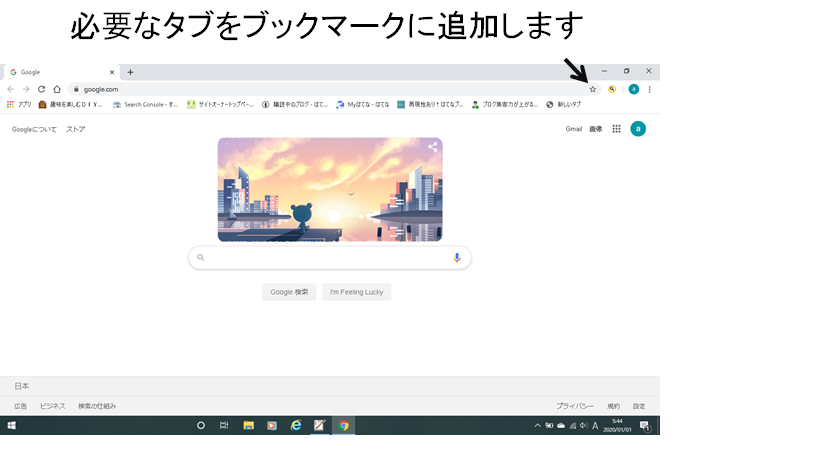Click the Google 検索 button
The height and width of the screenshot is (460, 819).
289,292
